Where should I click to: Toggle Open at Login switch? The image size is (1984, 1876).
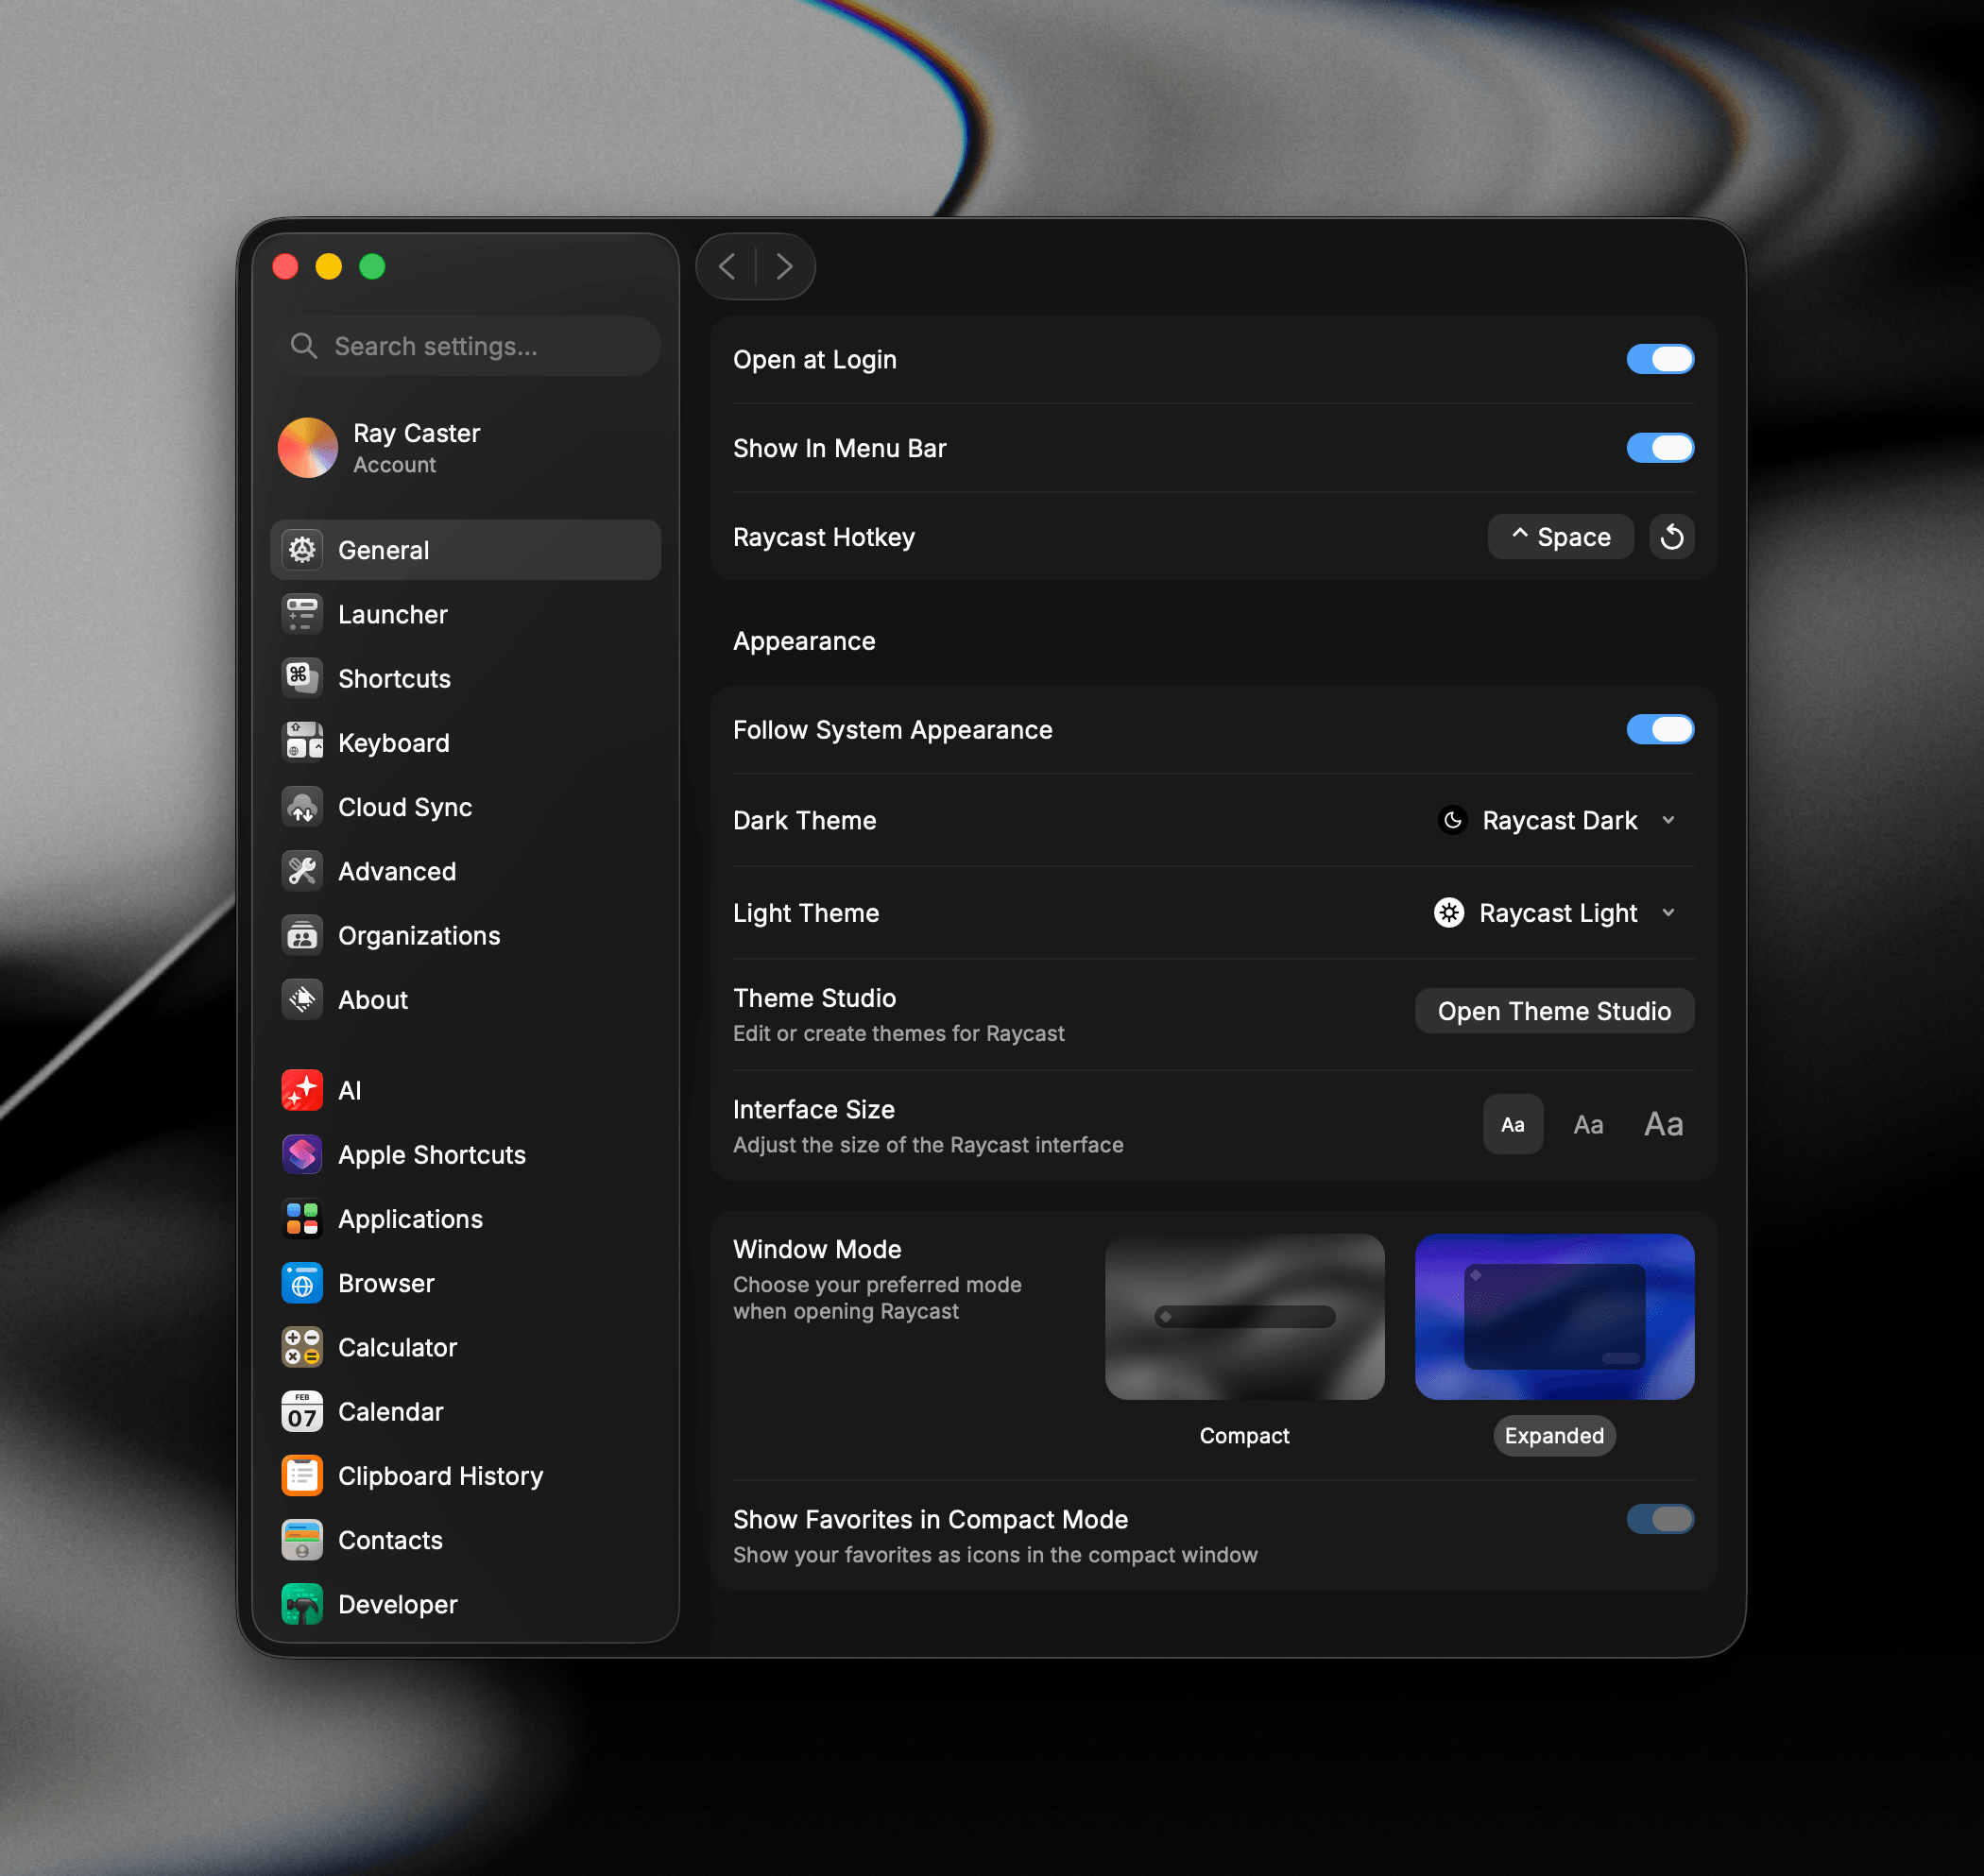pyautogui.click(x=1660, y=359)
